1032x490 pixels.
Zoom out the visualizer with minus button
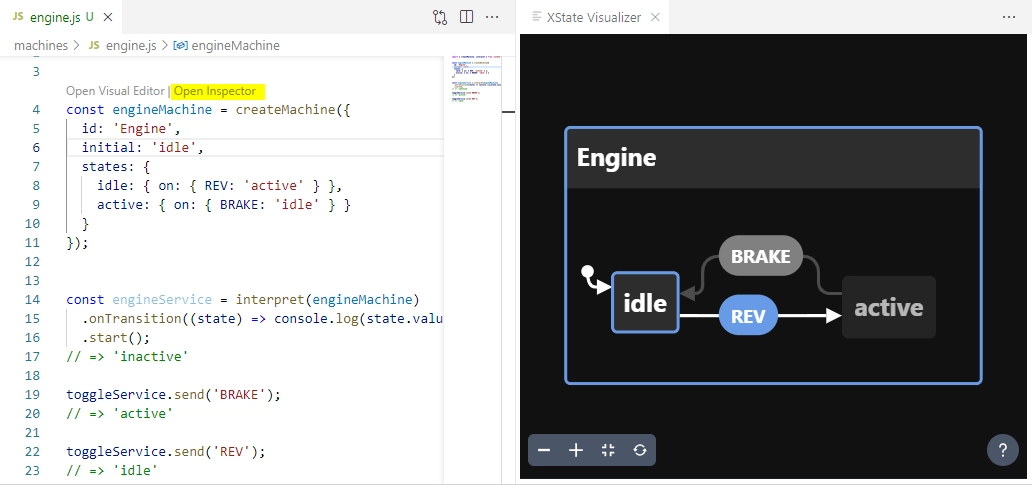[544, 450]
